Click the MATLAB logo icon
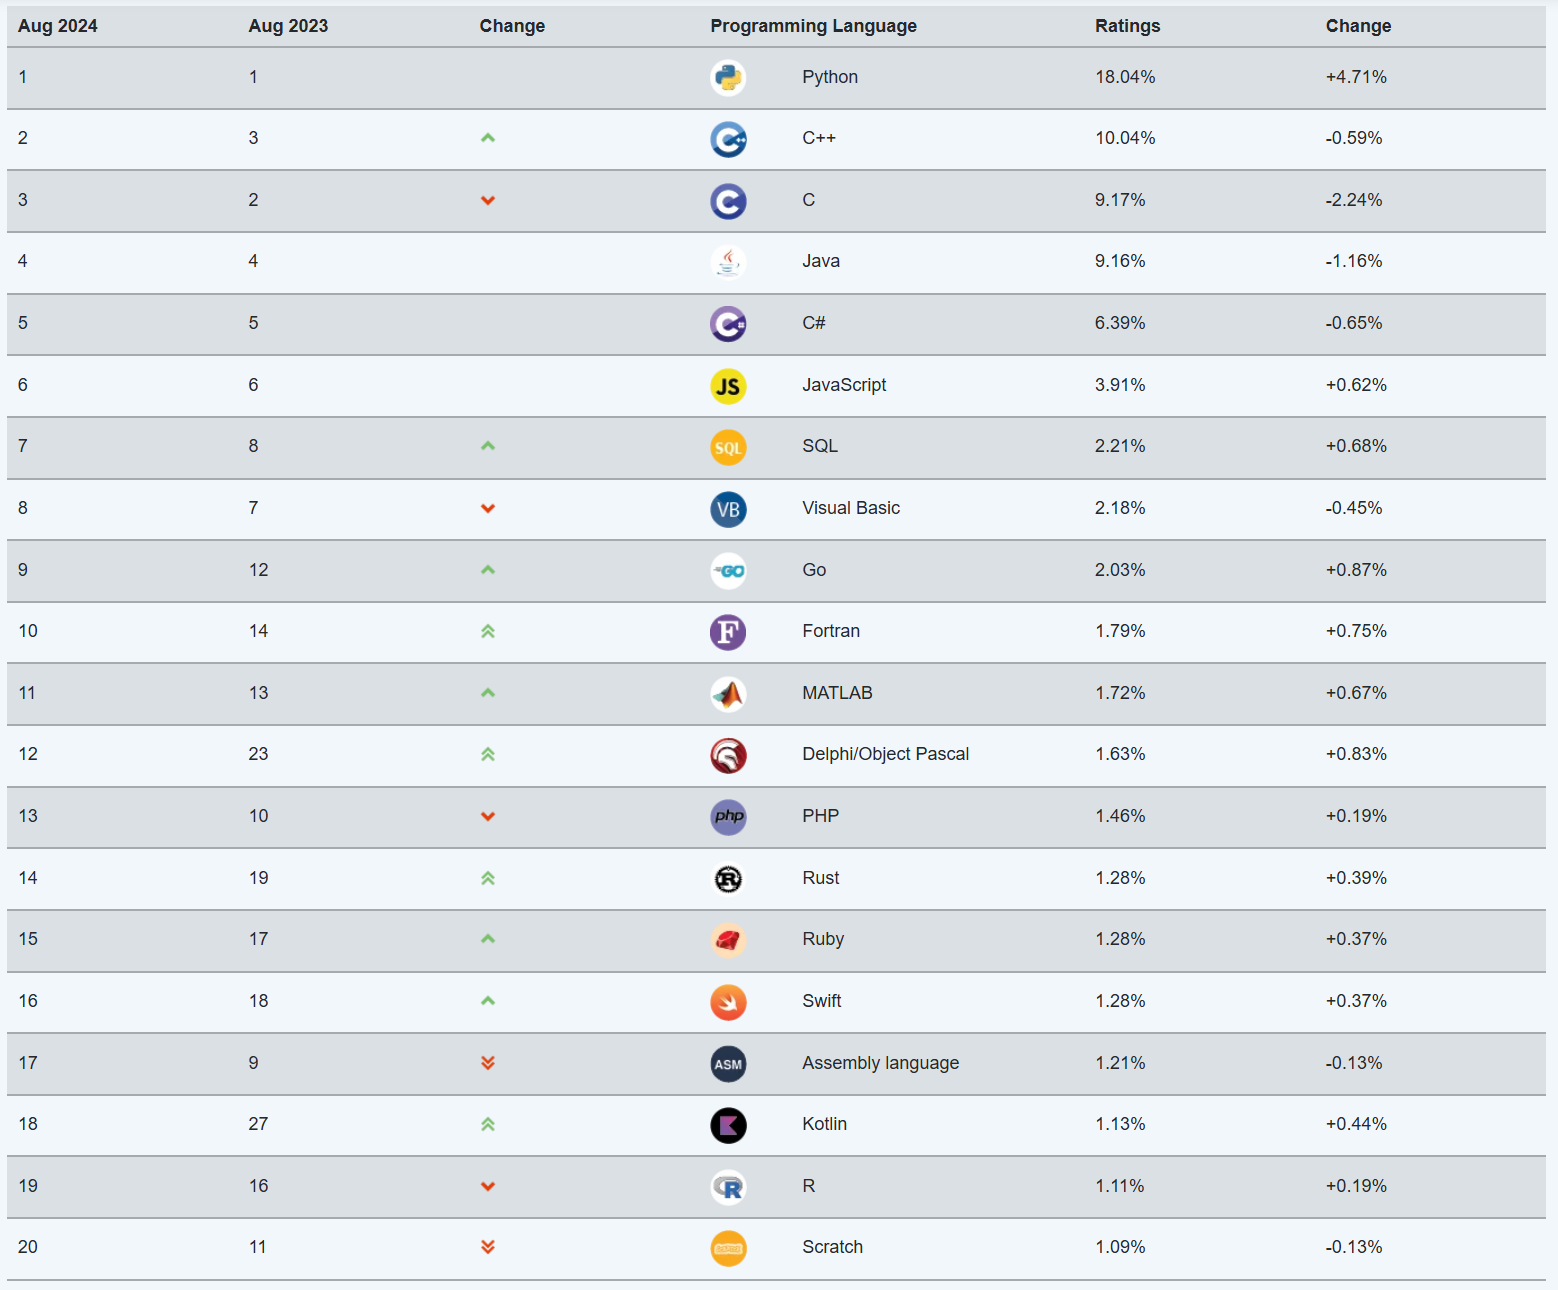 click(728, 694)
